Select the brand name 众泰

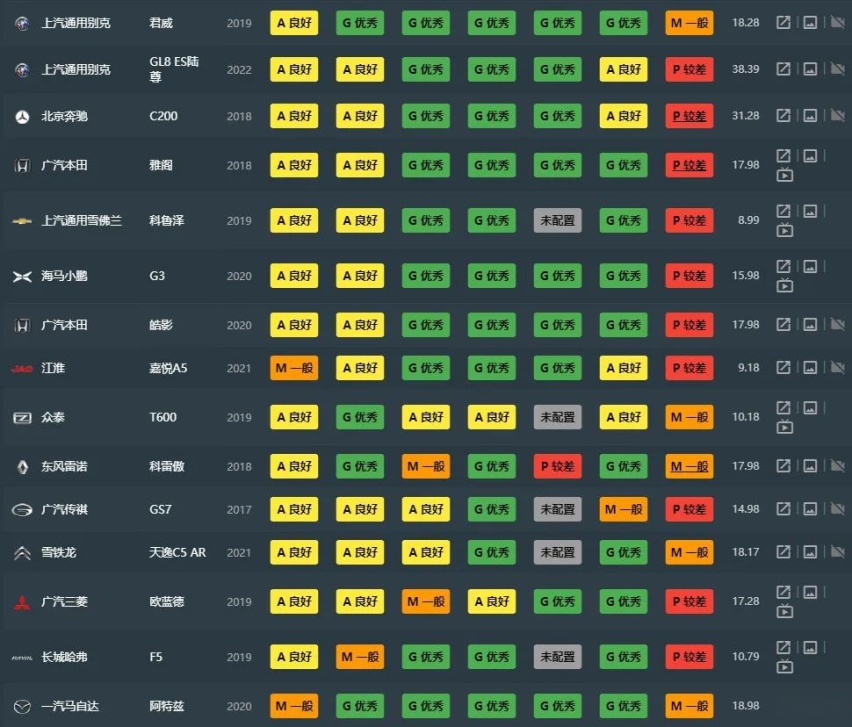(x=53, y=417)
